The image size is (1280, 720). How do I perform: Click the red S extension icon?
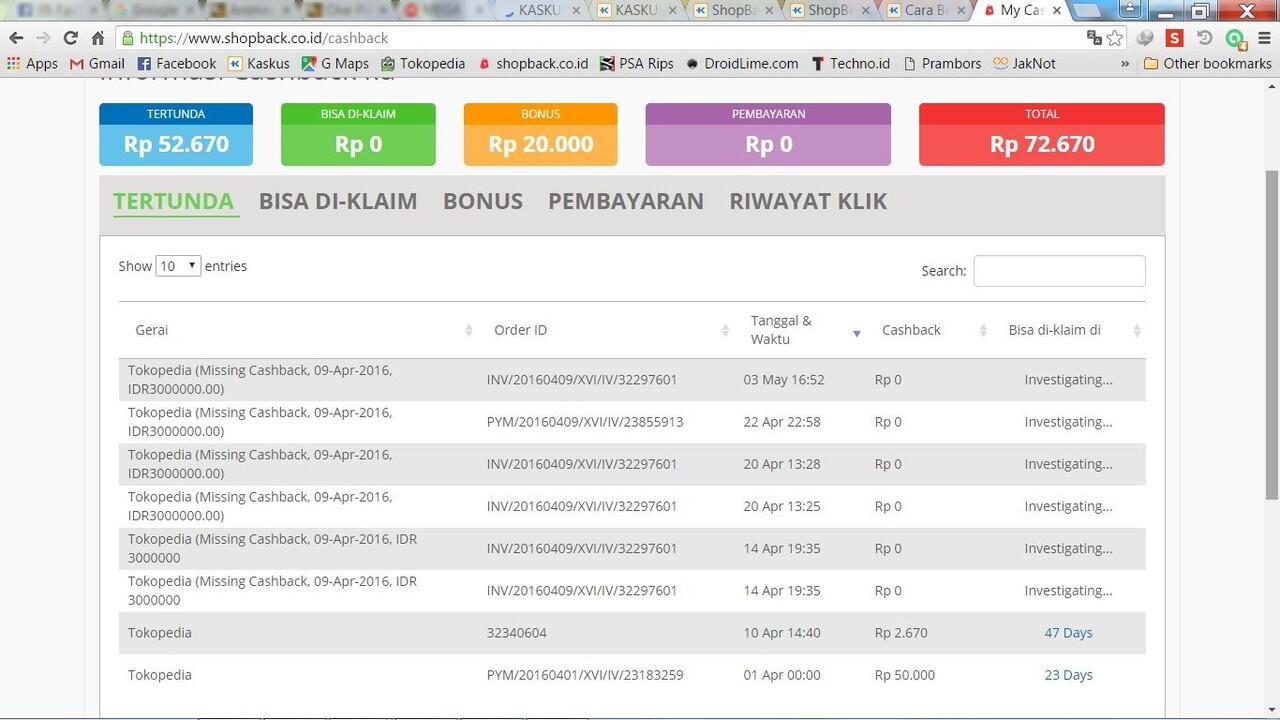[1175, 38]
